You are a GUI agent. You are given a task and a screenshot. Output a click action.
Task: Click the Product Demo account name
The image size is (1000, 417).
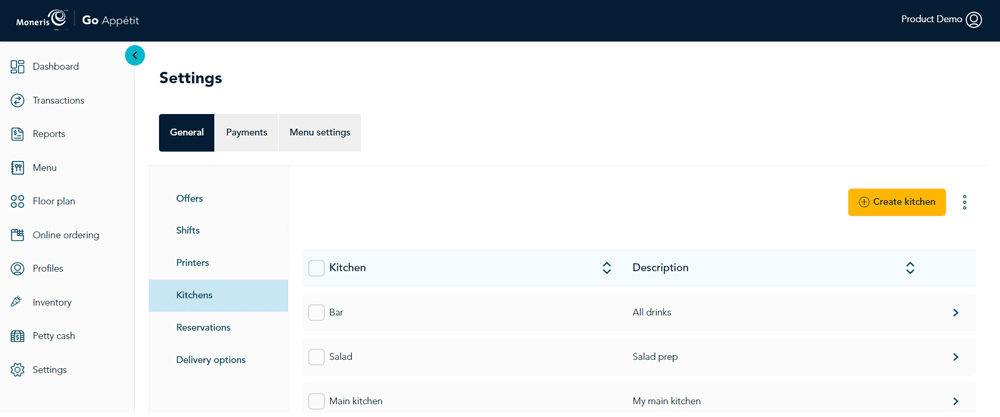pyautogui.click(x=931, y=20)
